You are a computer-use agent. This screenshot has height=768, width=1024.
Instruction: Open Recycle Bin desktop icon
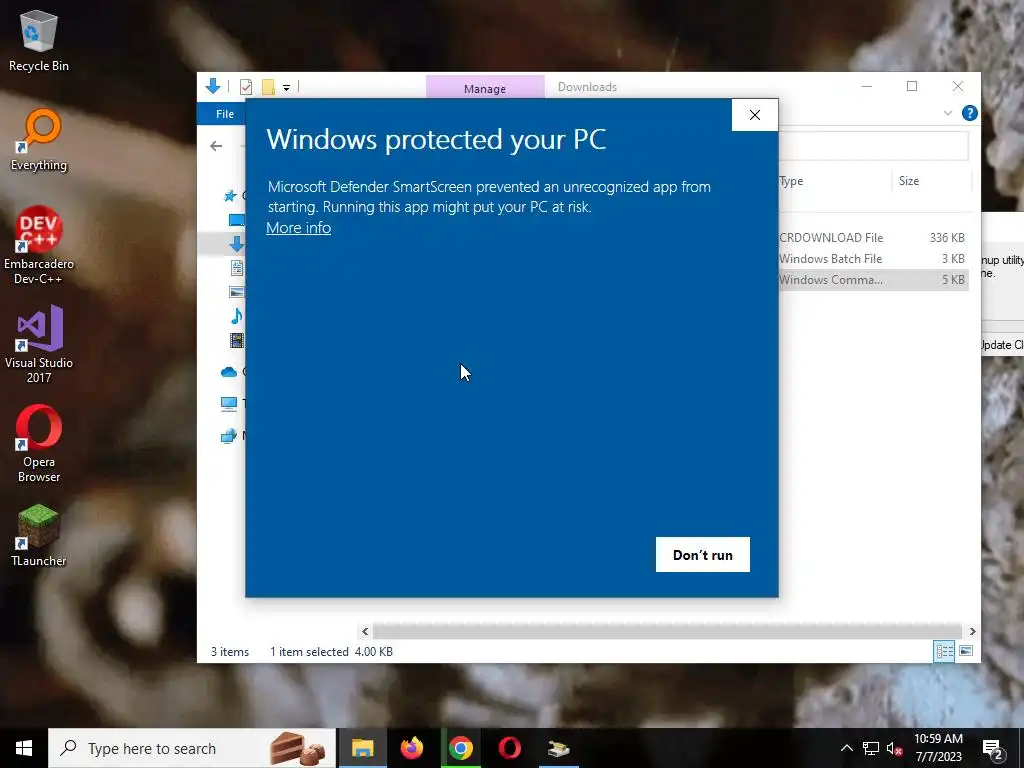tap(39, 40)
